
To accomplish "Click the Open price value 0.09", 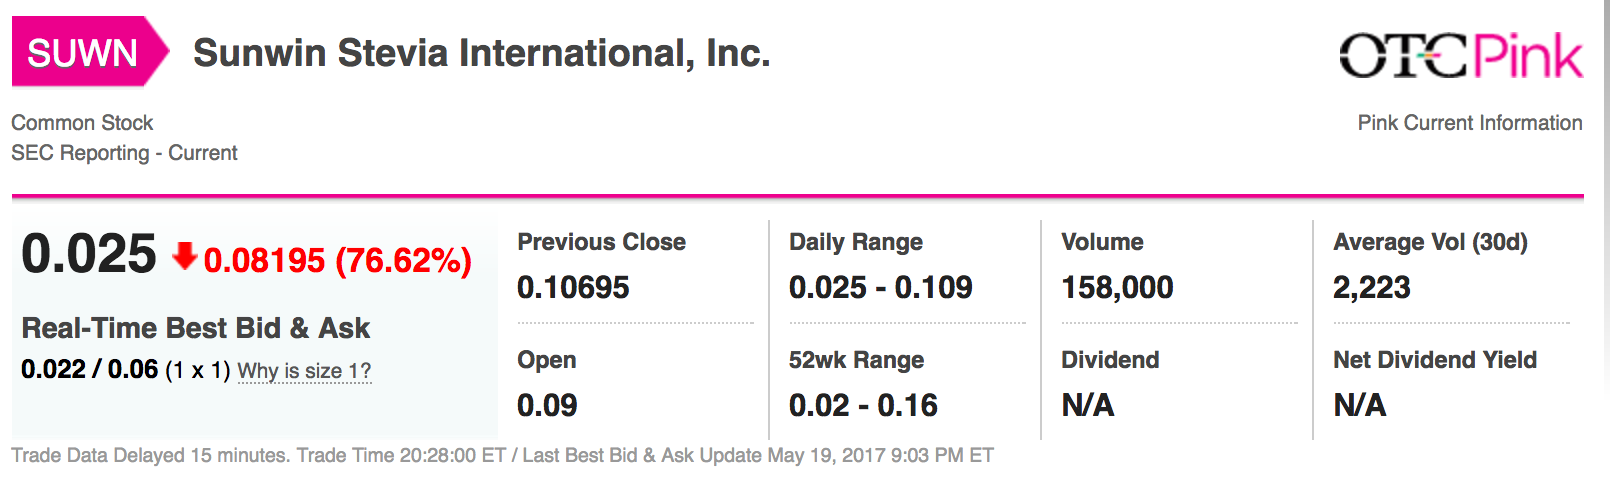I will pos(547,405).
